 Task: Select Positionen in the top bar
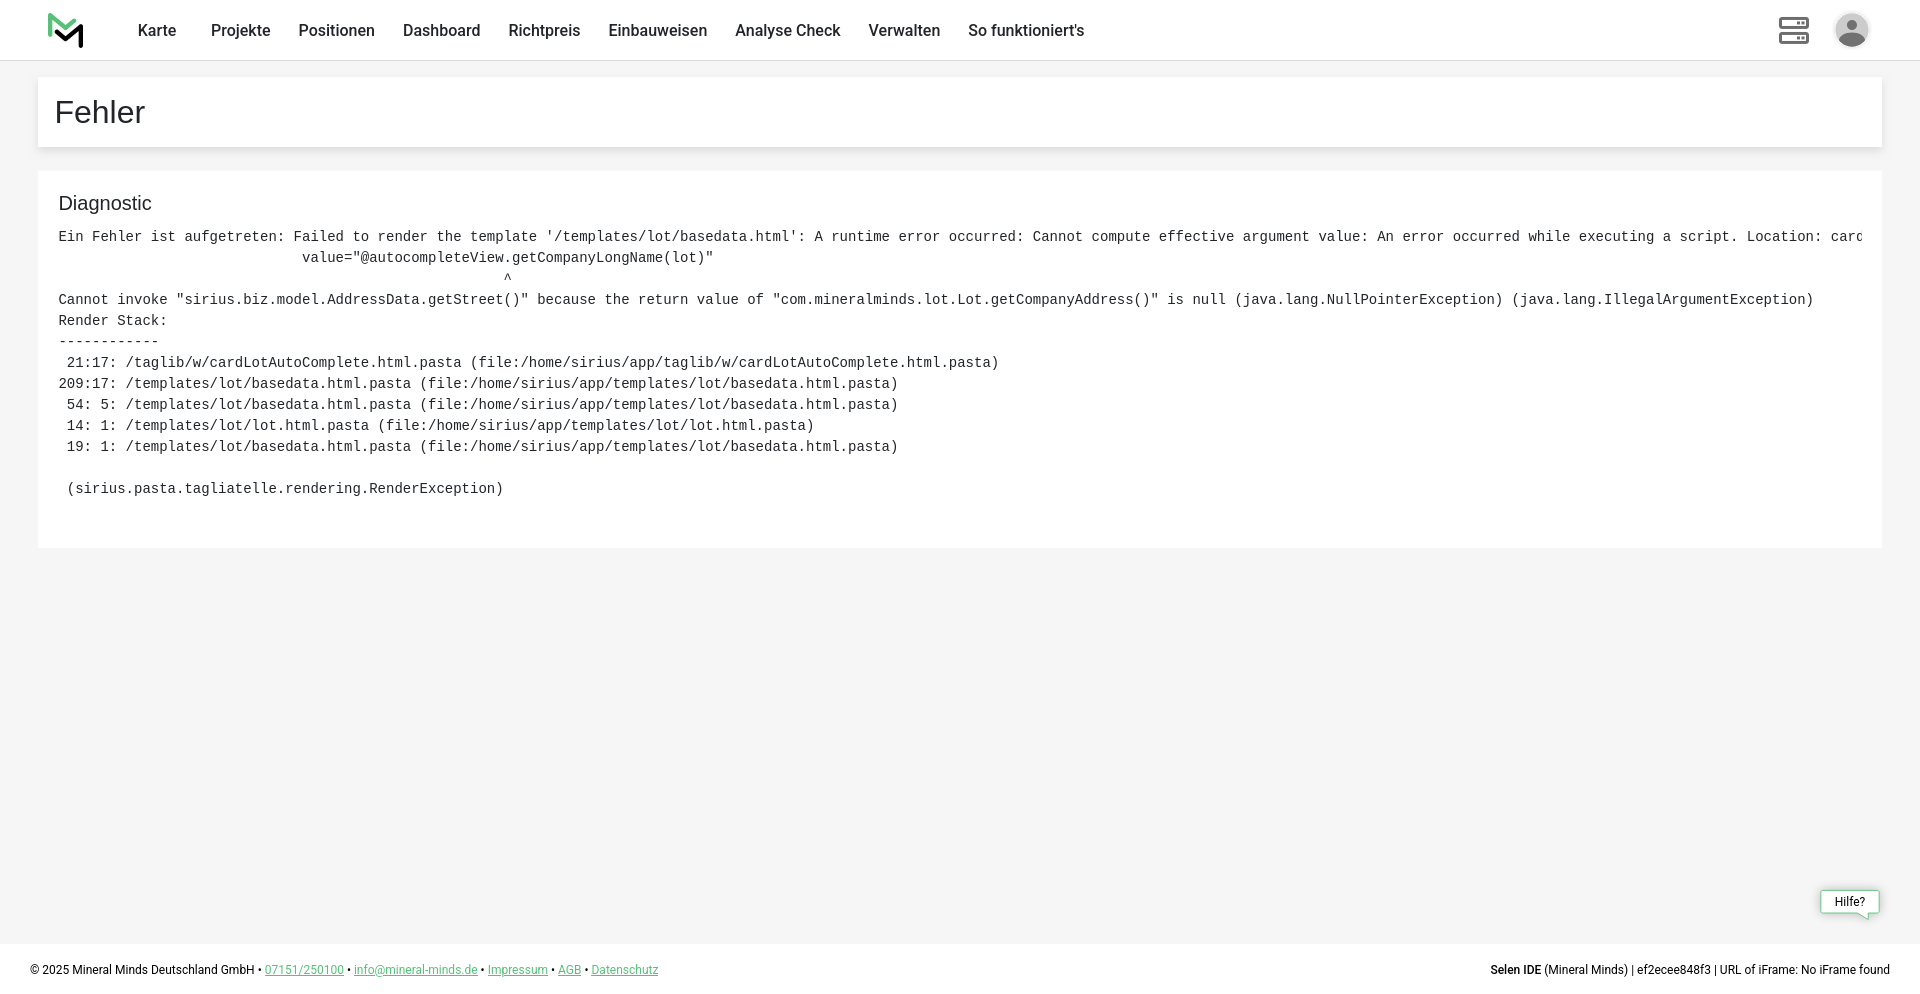point(336,31)
